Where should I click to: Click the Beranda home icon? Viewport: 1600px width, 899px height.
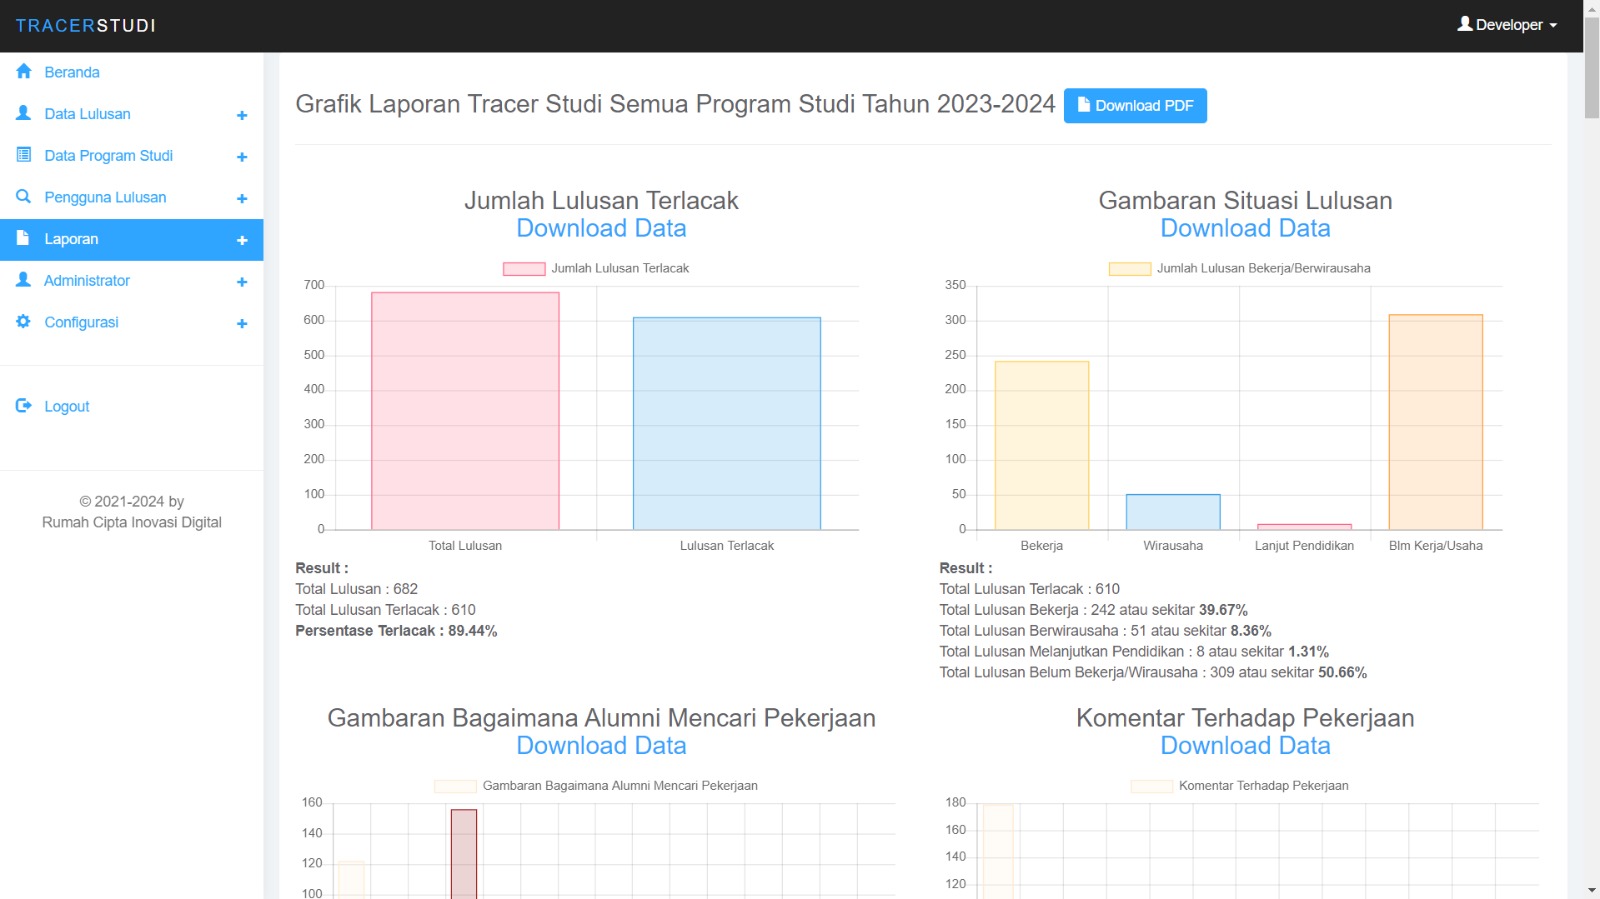point(24,72)
